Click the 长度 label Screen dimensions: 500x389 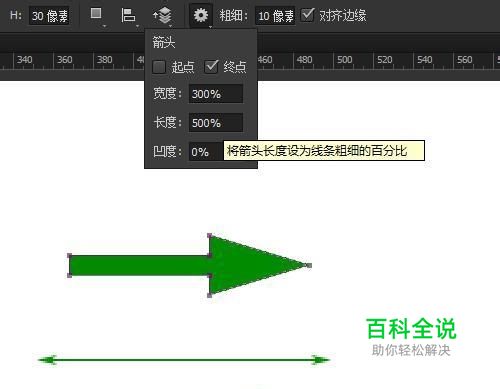coord(168,122)
